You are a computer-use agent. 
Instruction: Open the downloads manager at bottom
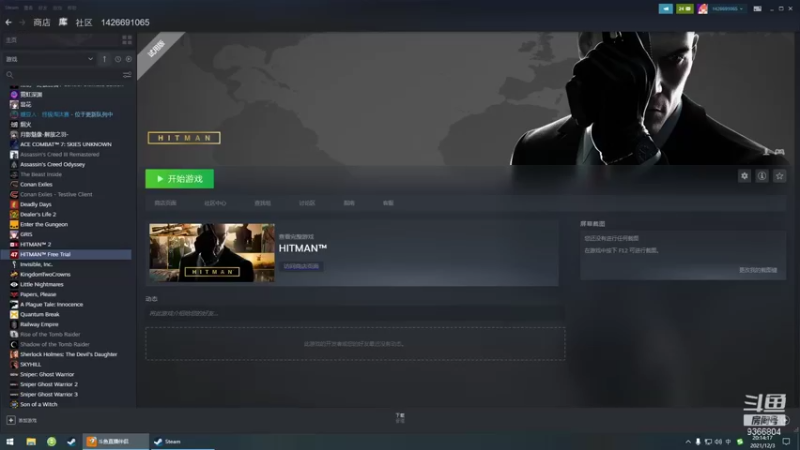pos(400,418)
